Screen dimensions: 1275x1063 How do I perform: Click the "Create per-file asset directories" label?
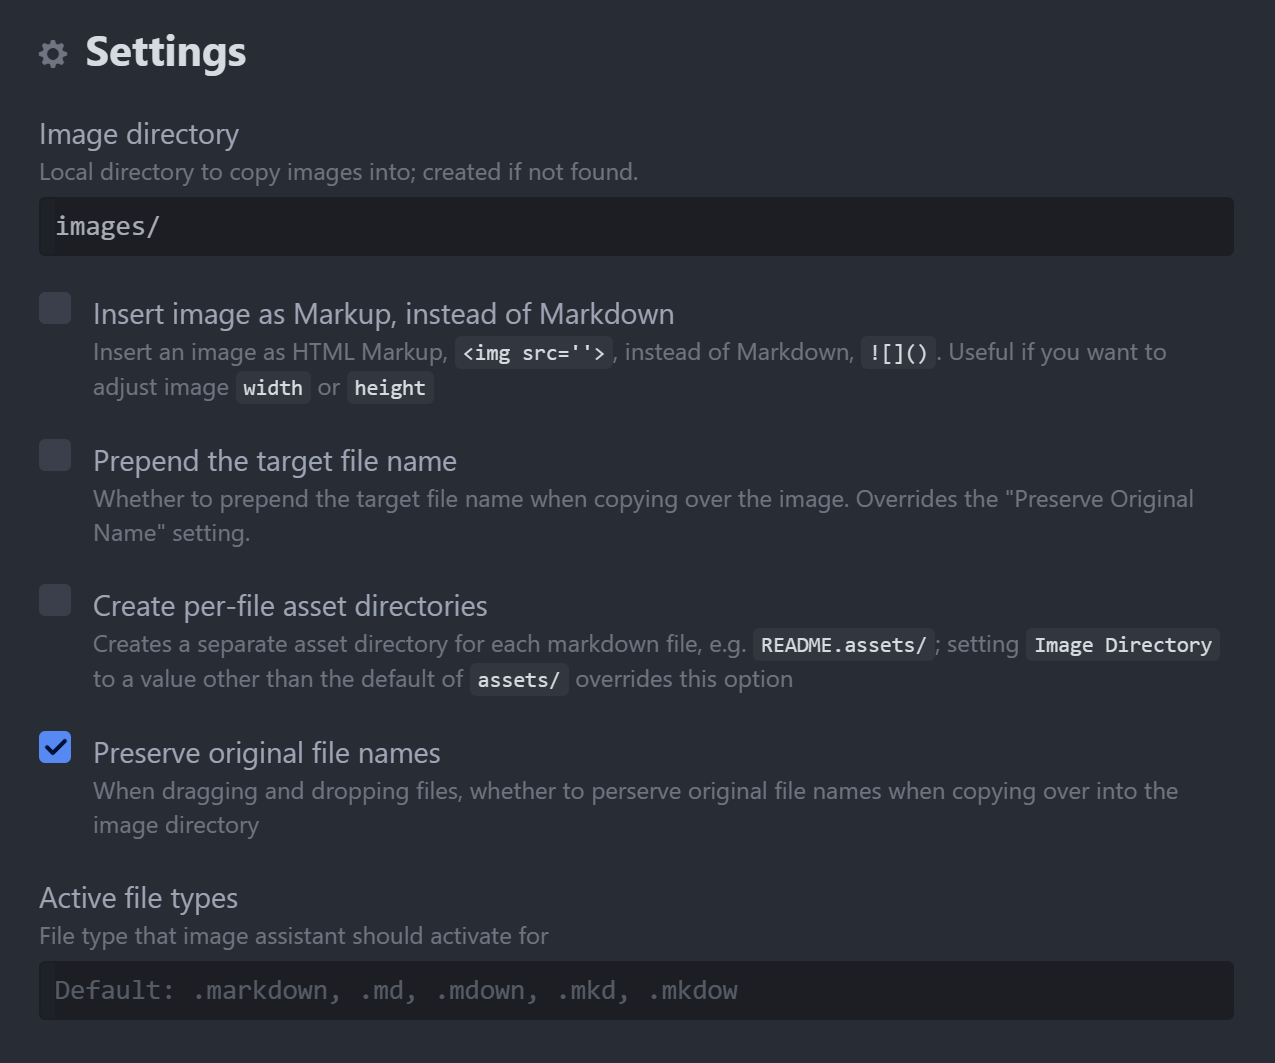tap(290, 605)
